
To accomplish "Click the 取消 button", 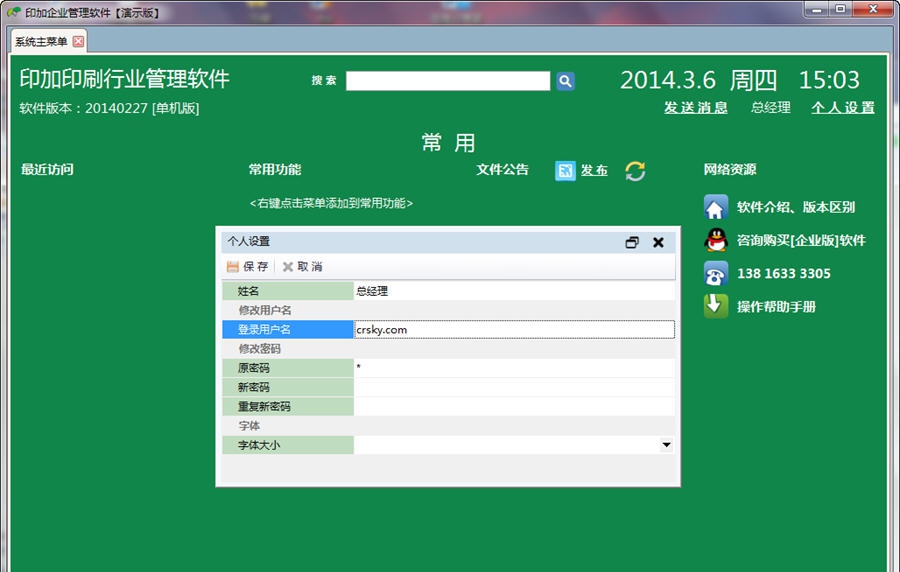I will click(302, 267).
